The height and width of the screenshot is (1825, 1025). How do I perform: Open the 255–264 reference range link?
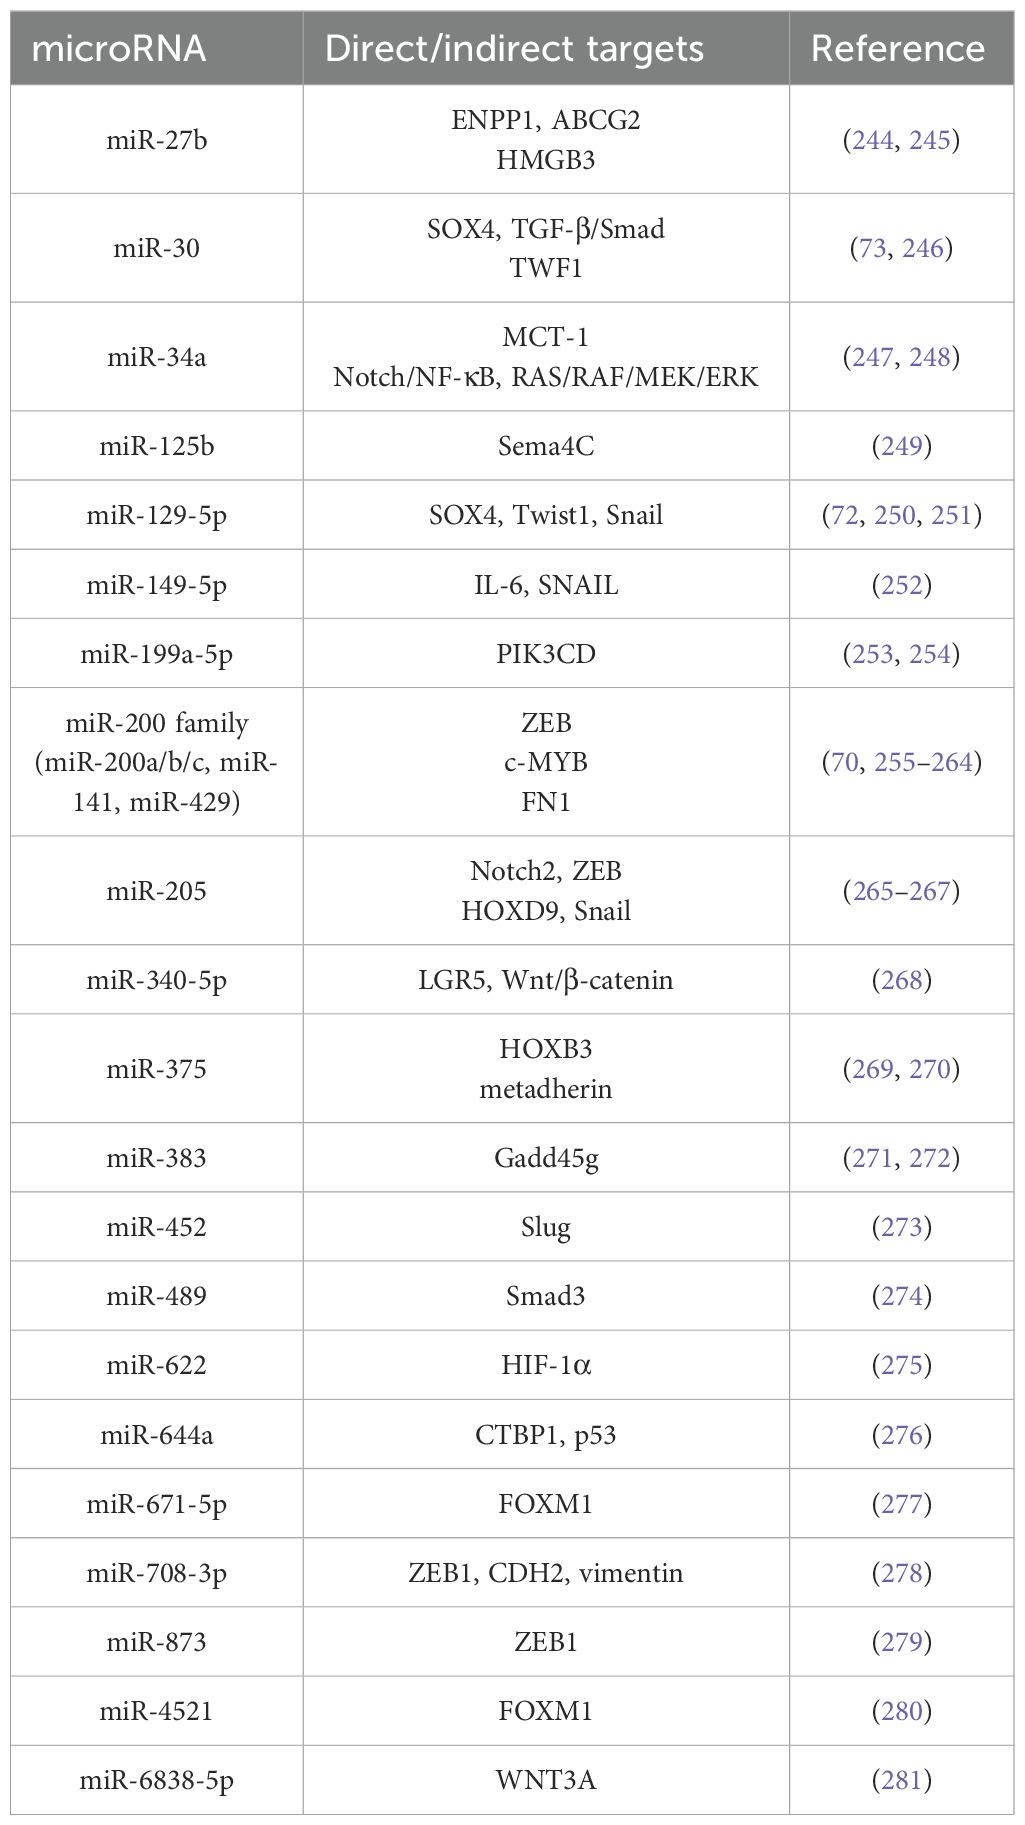coord(923,762)
